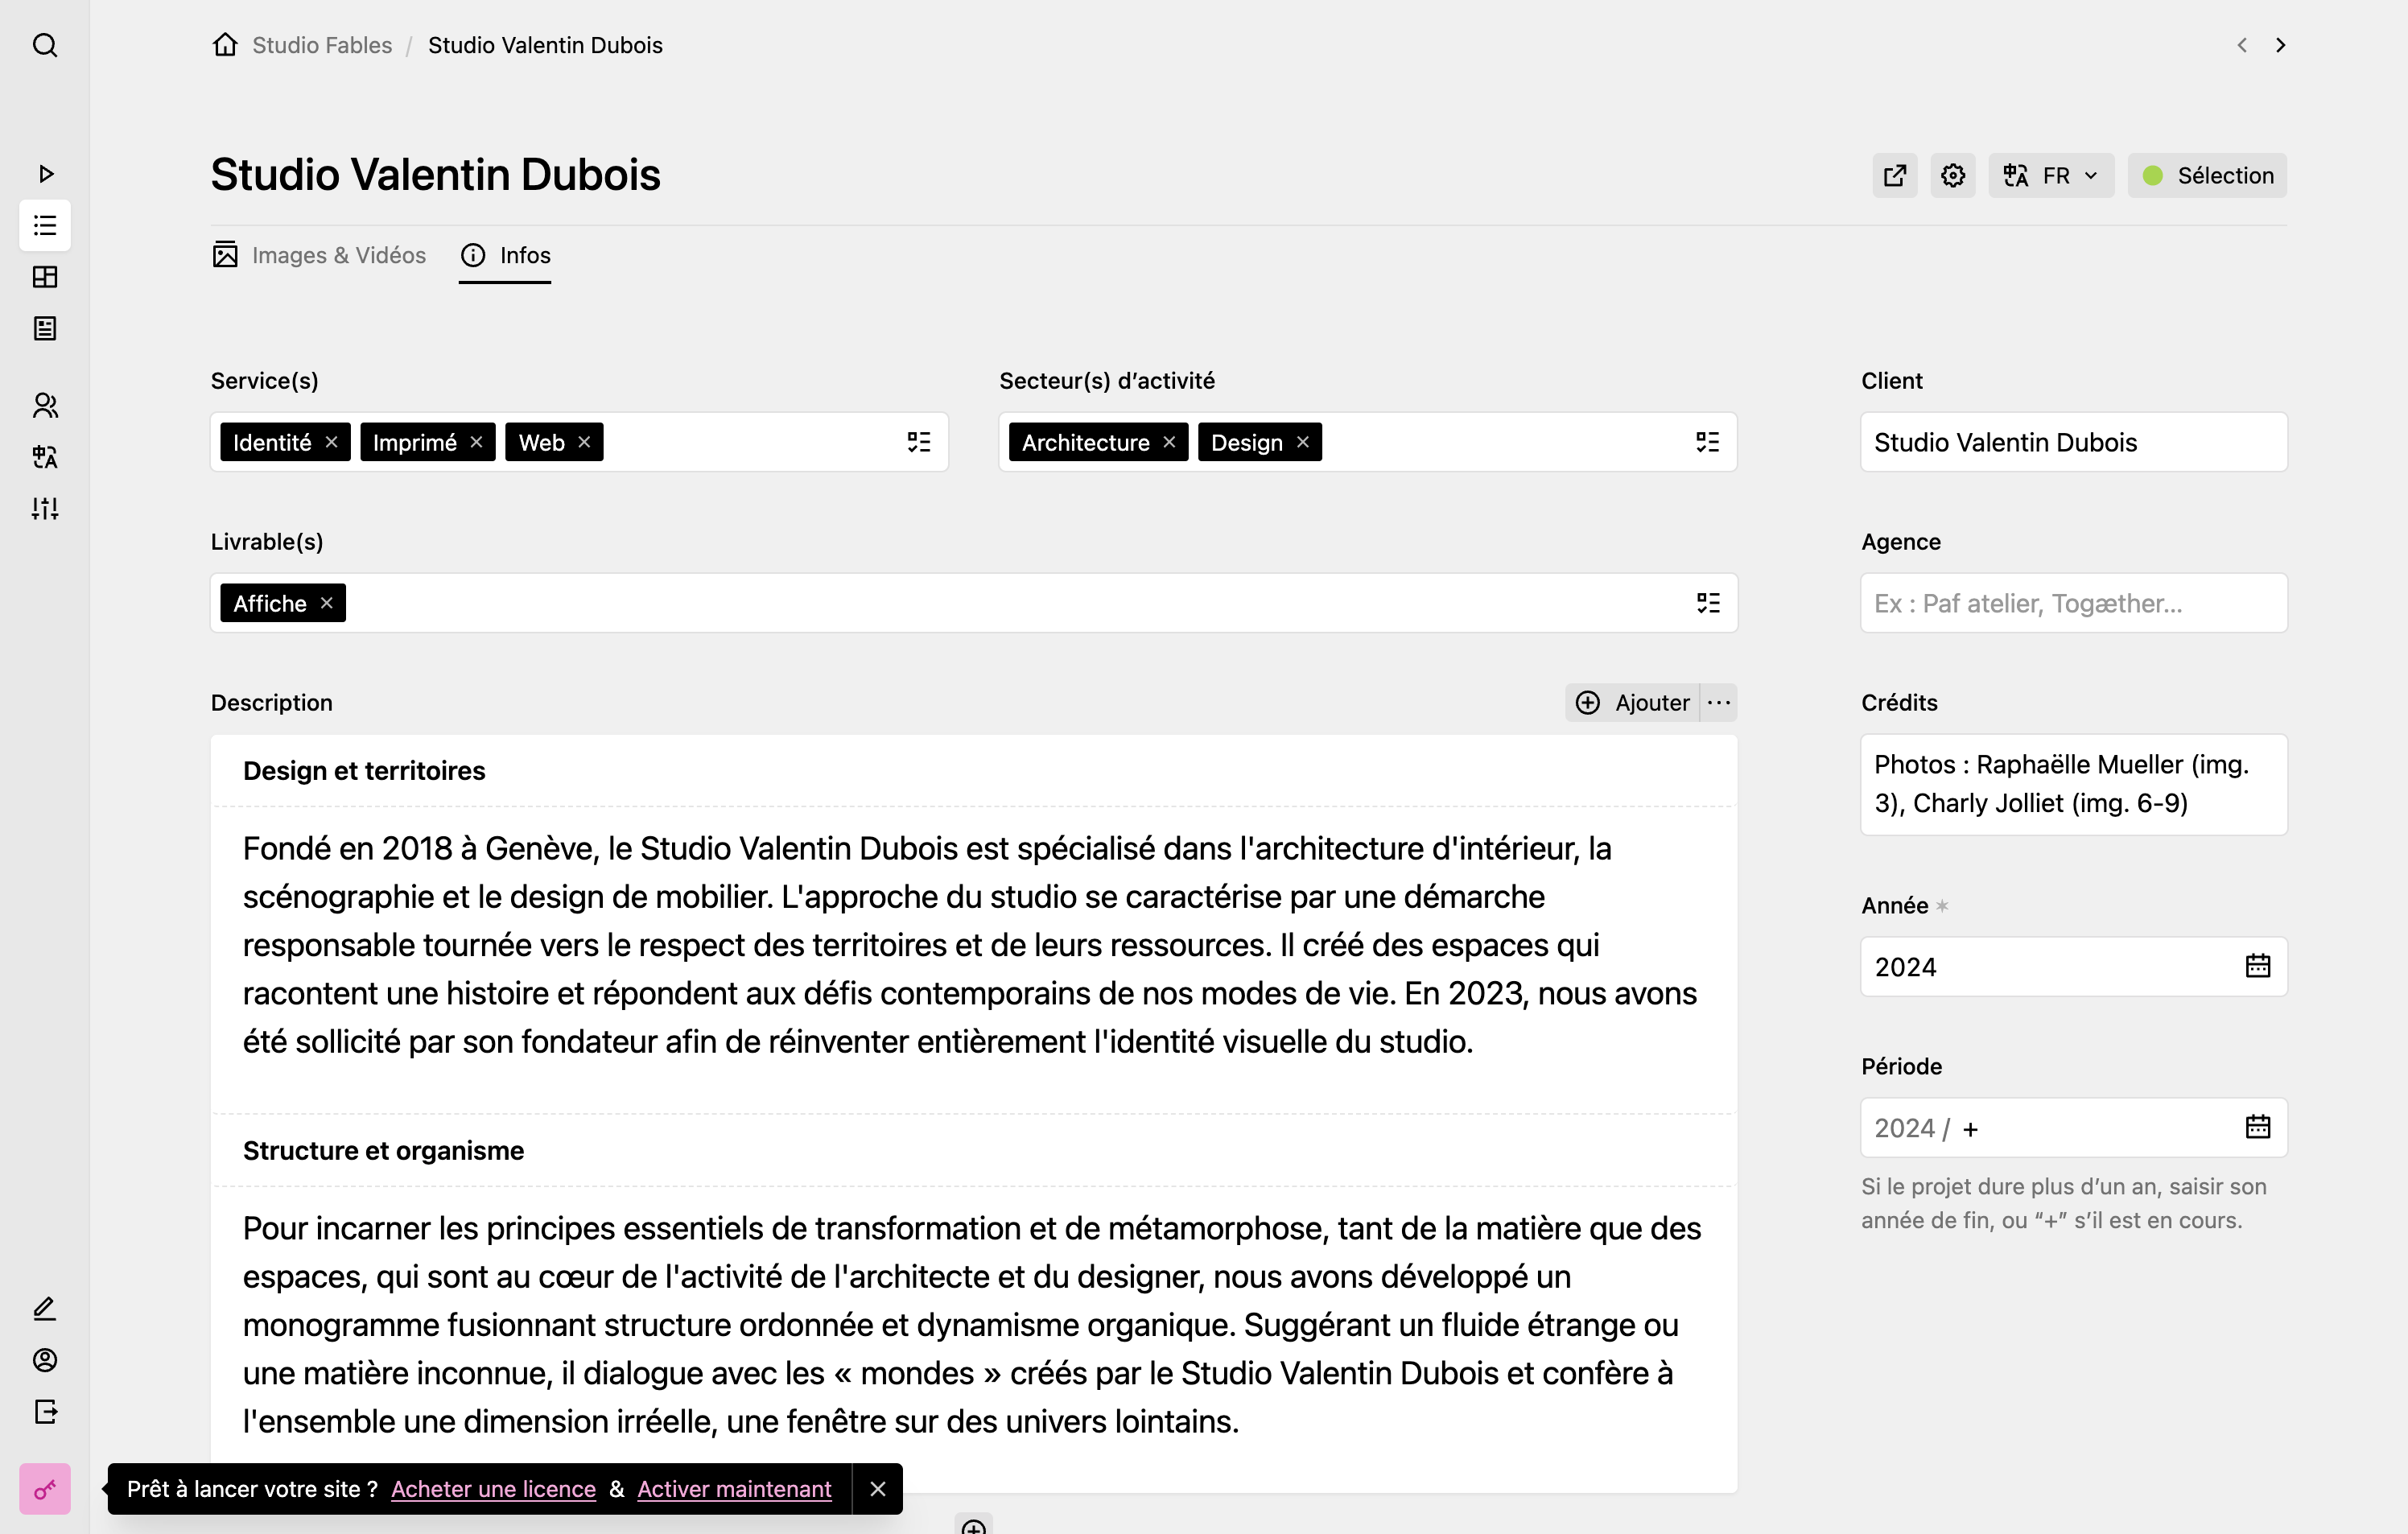This screenshot has width=2408, height=1534.
Task: Open Secteur(s) d'activité options list
Action: coord(1708,442)
